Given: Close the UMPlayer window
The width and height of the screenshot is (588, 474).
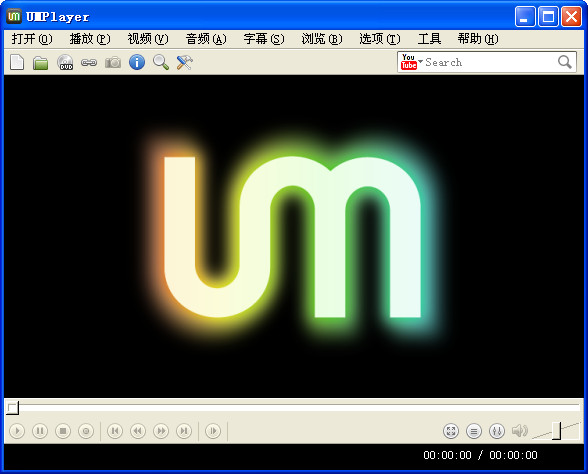Looking at the screenshot, I should (572, 16).
